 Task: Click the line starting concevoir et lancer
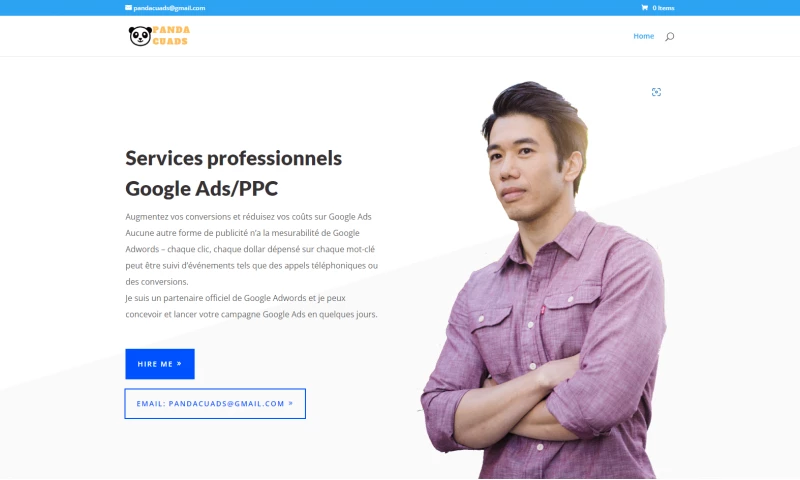point(252,314)
